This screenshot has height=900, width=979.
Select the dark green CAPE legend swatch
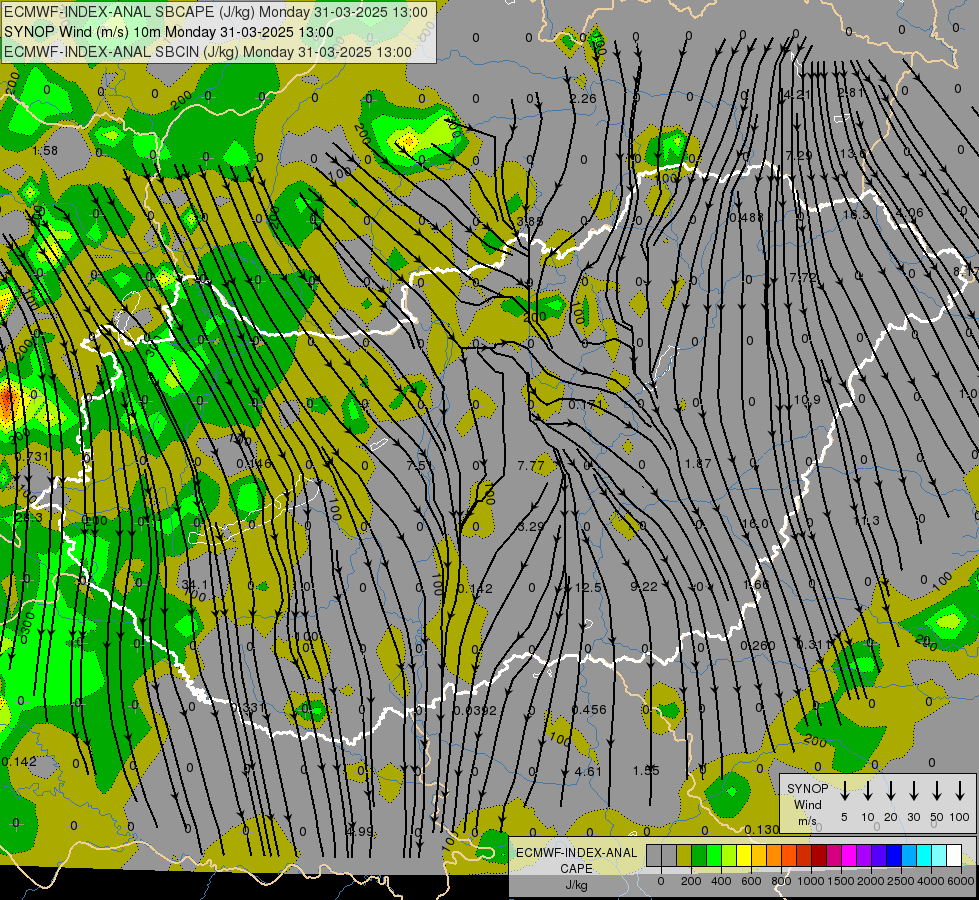pos(699,856)
